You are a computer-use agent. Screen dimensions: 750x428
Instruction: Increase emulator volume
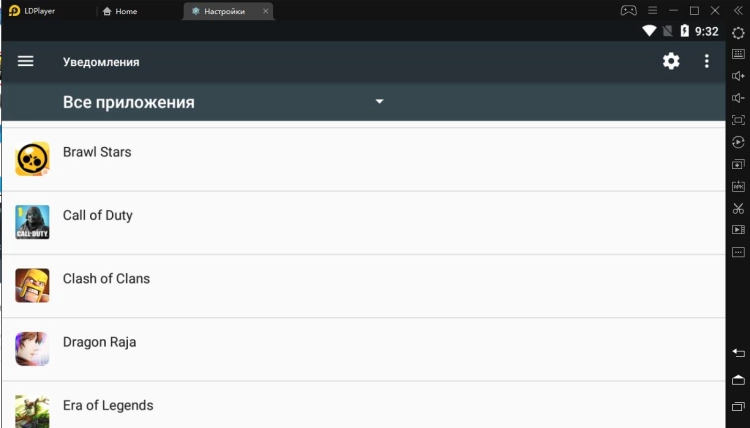(738, 76)
